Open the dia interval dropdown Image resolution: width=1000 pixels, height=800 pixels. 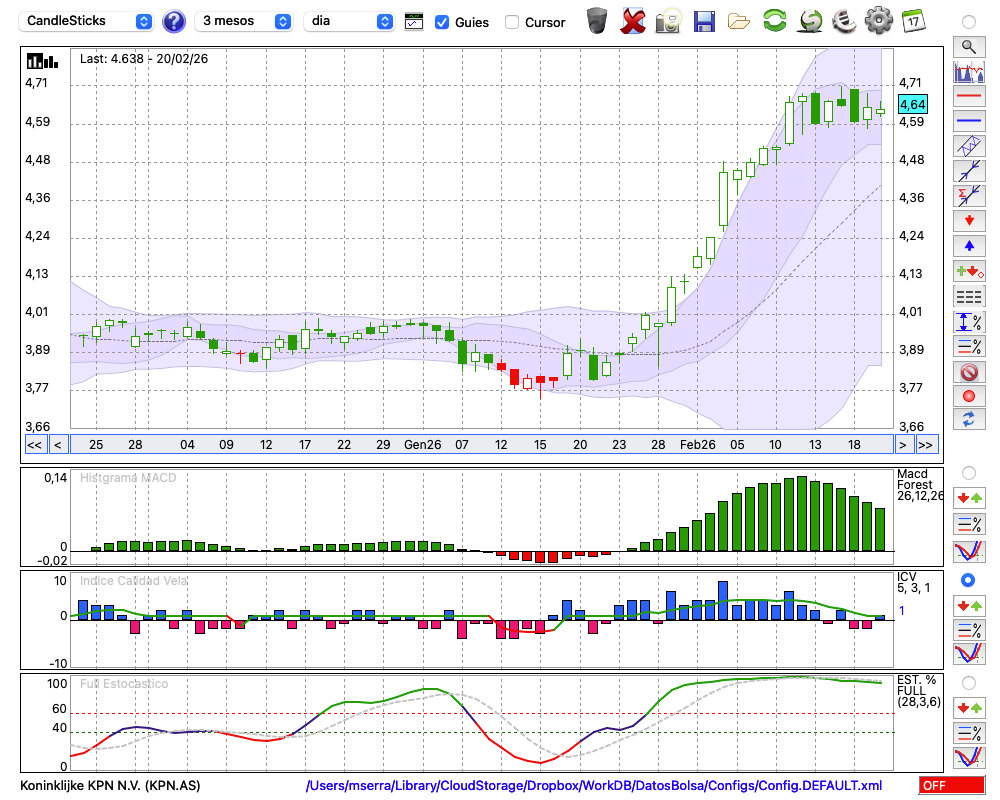click(349, 21)
